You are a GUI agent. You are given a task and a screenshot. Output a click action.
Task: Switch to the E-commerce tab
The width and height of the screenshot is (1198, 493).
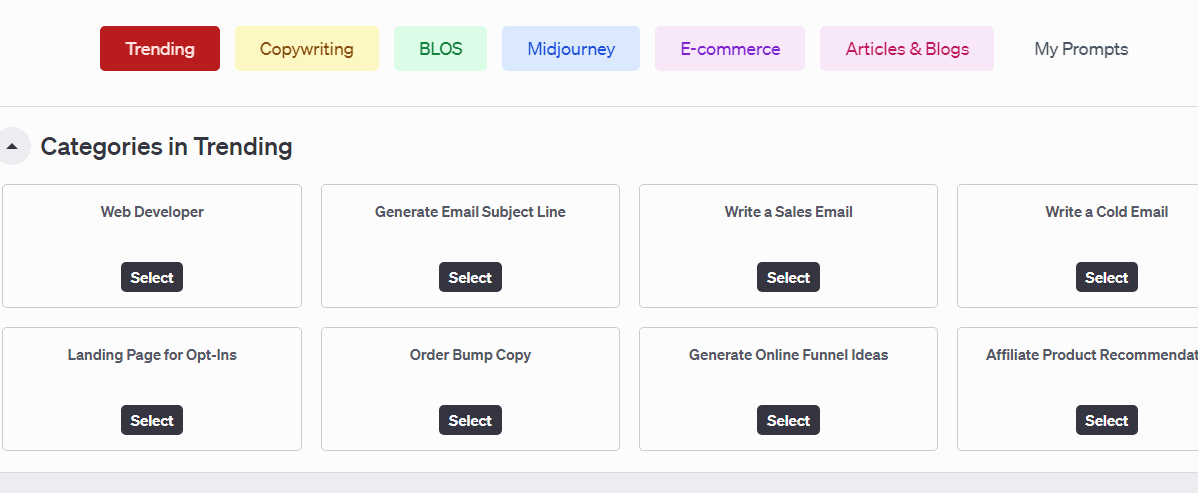[x=730, y=49]
